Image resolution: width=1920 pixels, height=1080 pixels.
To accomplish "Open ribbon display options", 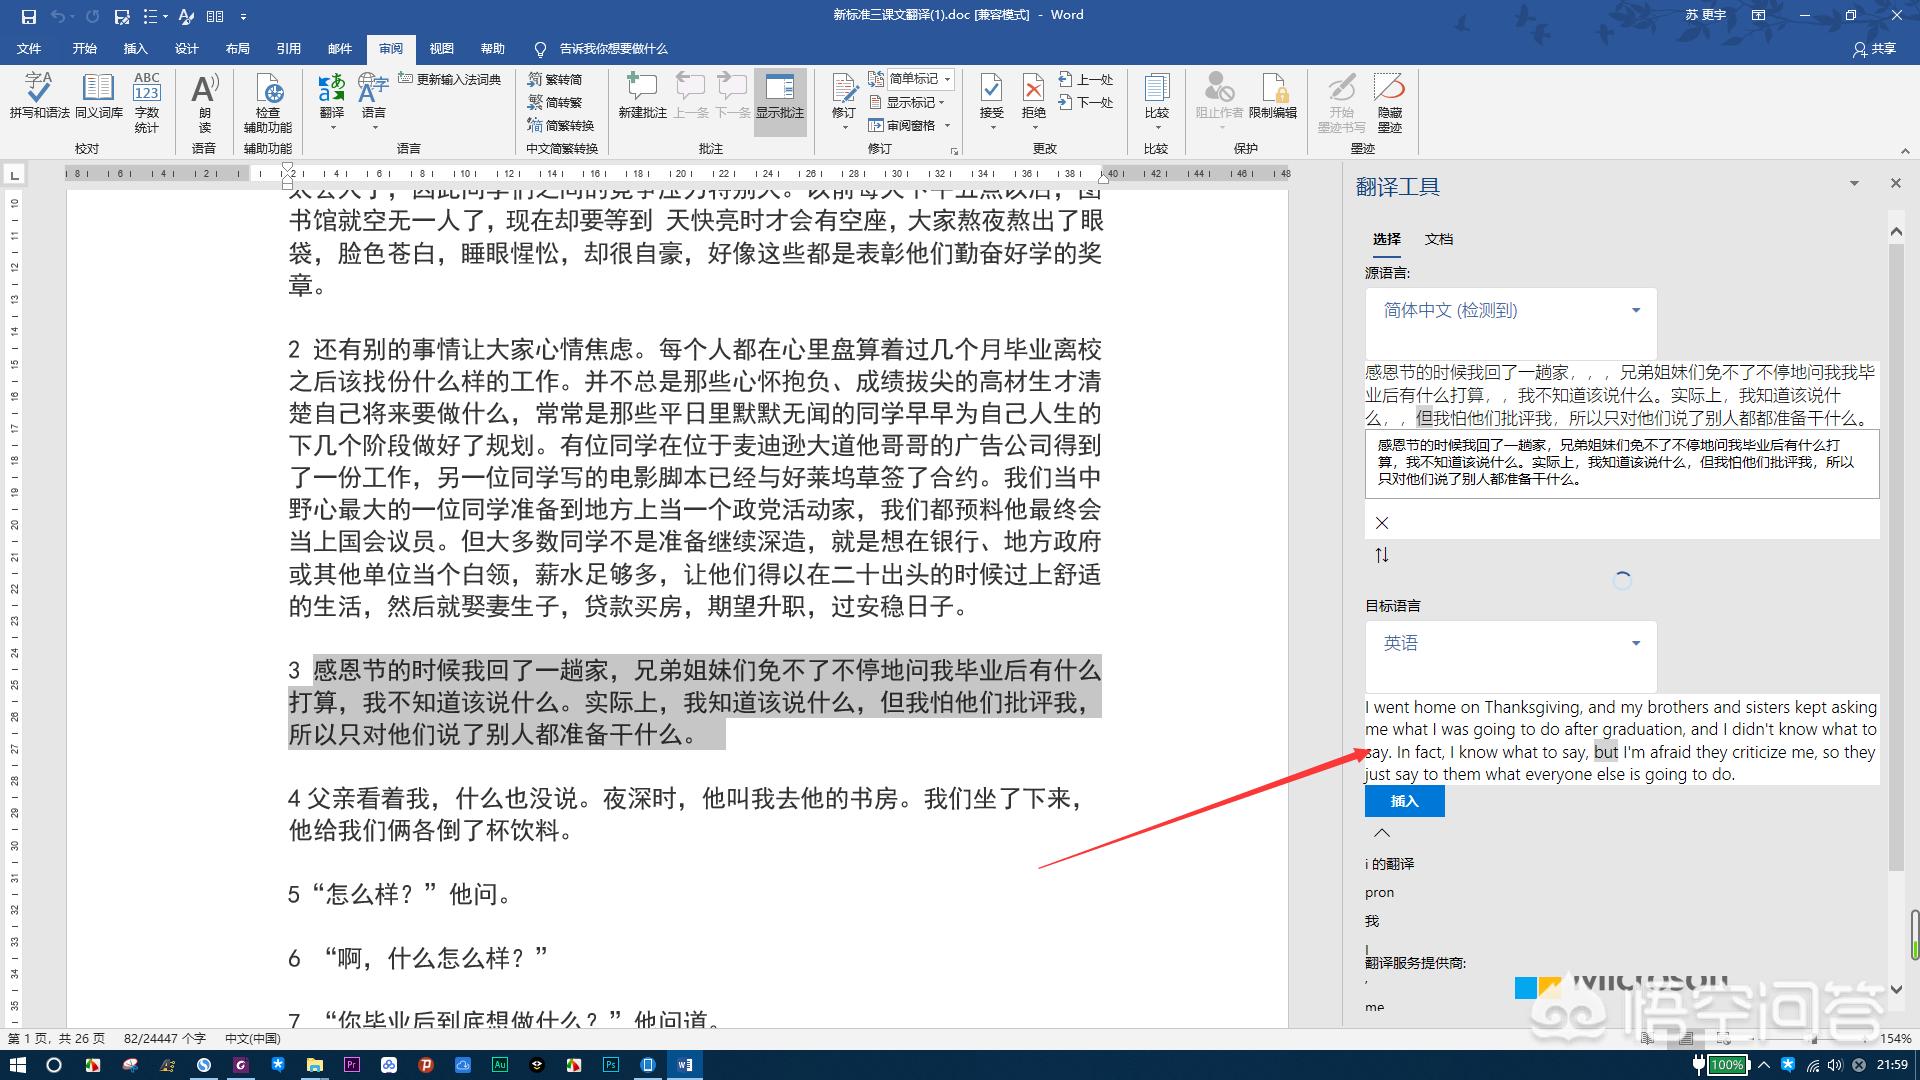I will (x=1759, y=15).
